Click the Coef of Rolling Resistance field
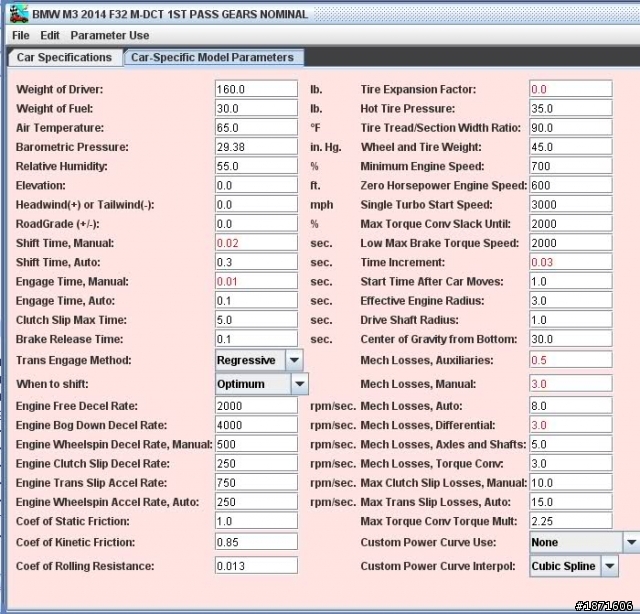 click(256, 566)
